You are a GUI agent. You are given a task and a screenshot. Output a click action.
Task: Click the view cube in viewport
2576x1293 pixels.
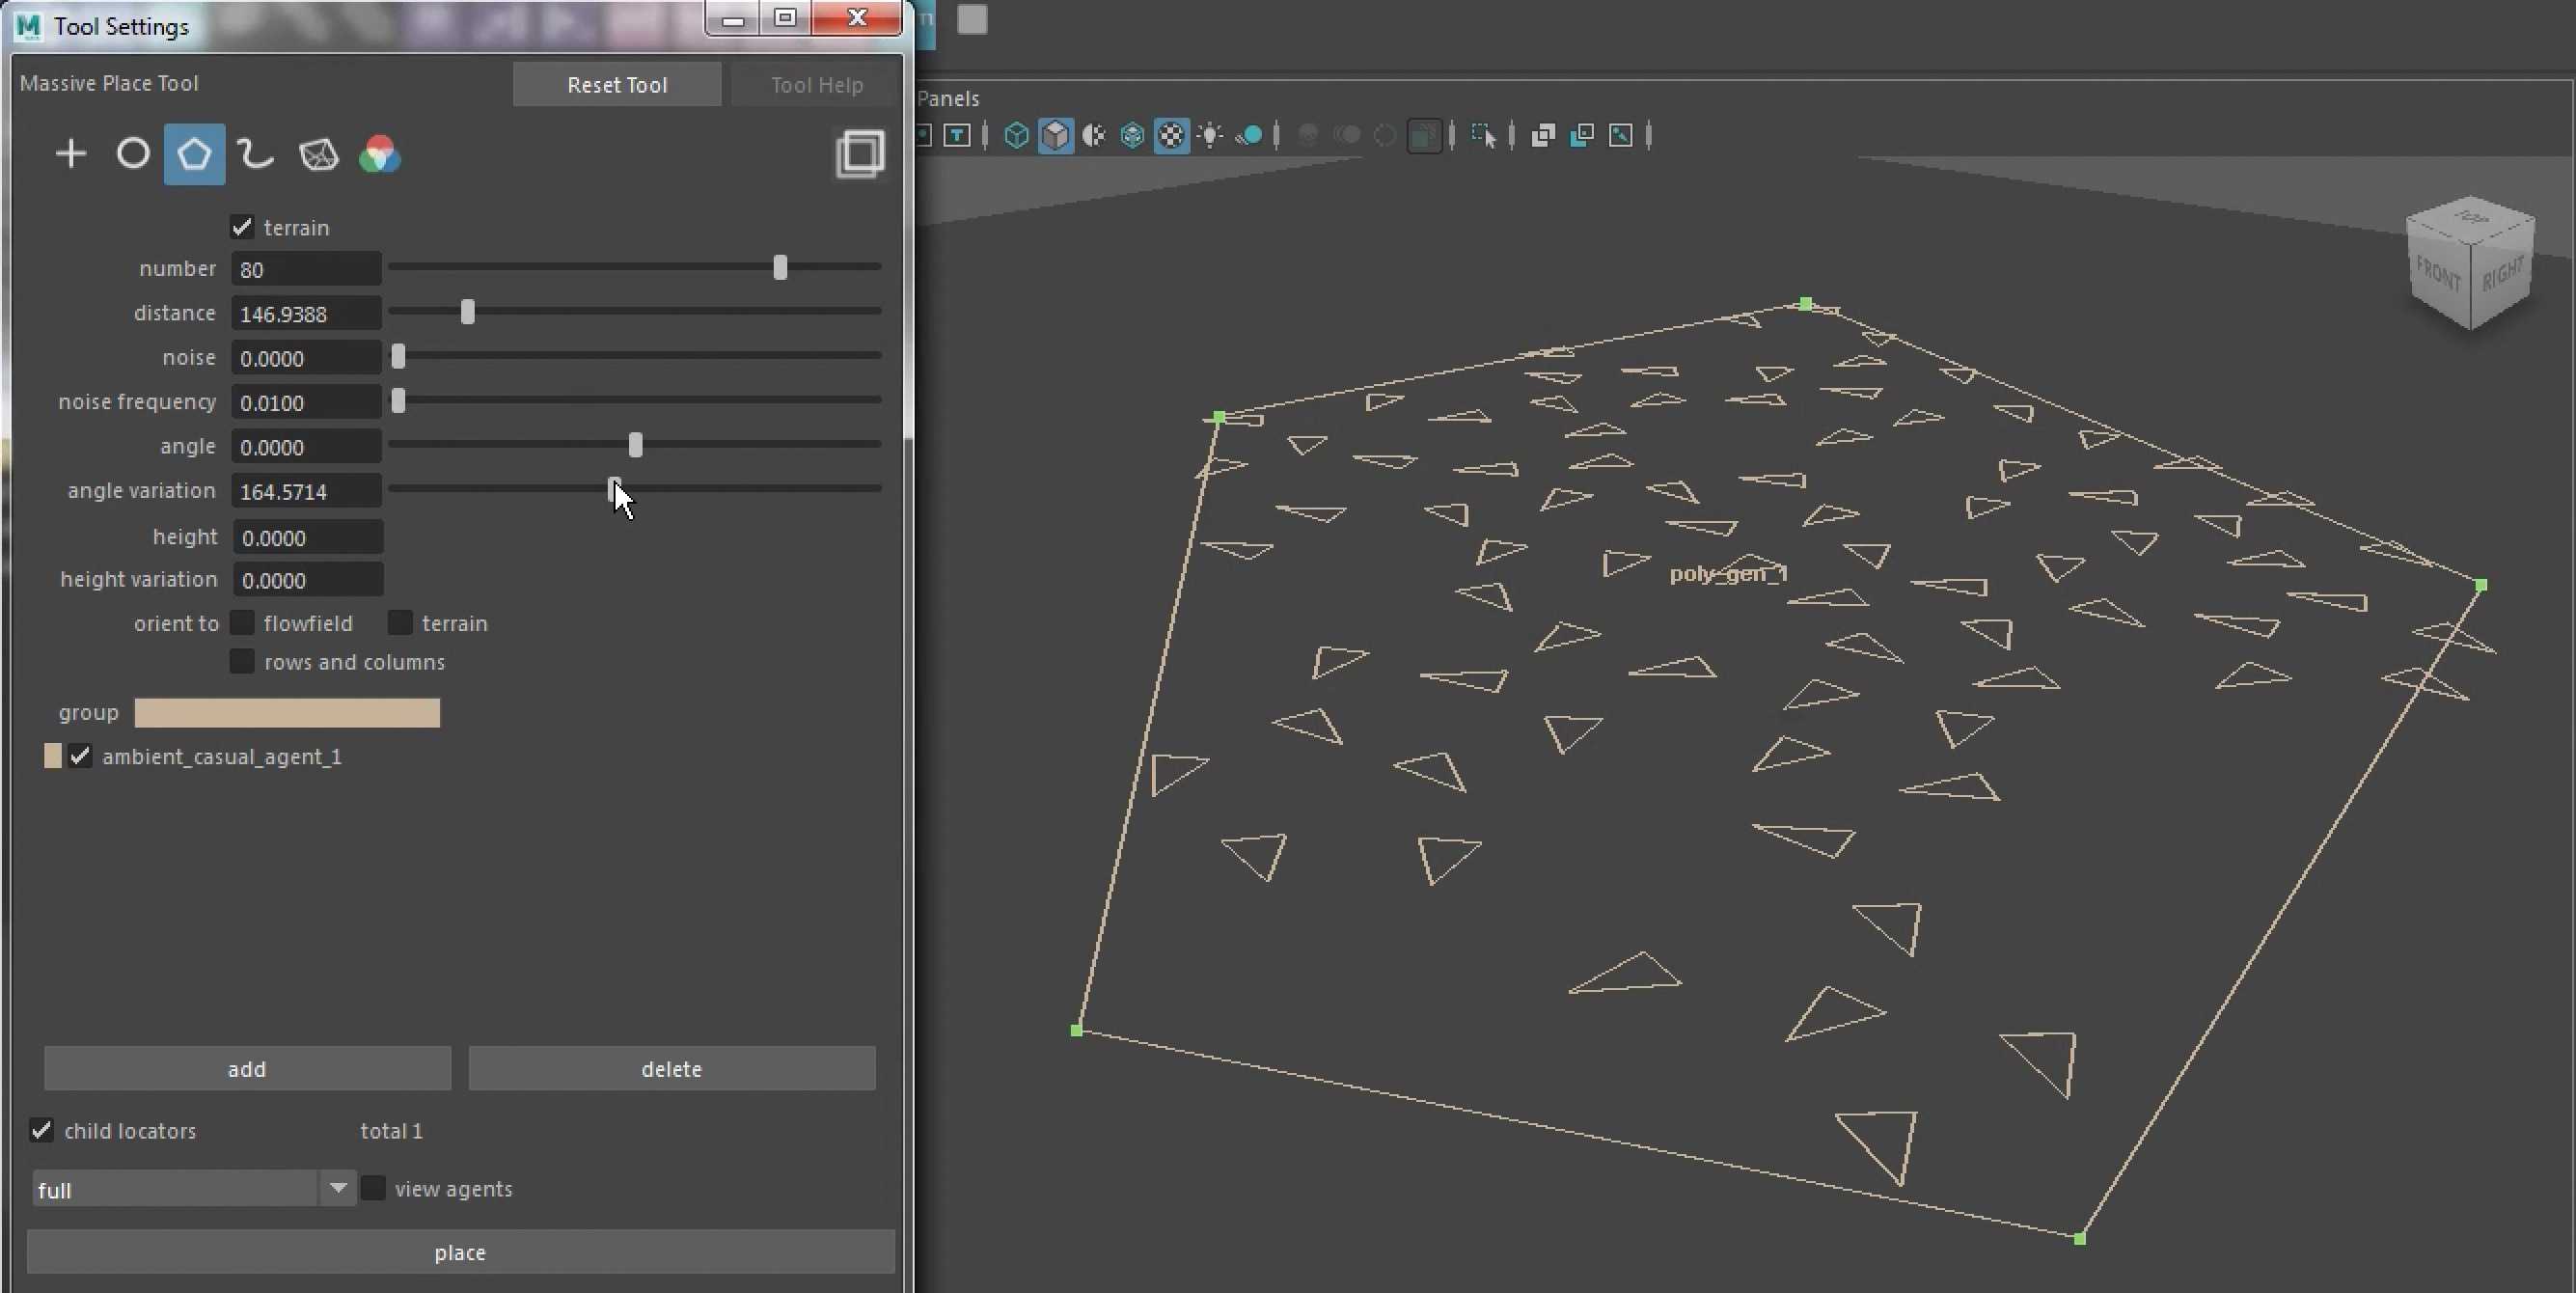[2470, 263]
